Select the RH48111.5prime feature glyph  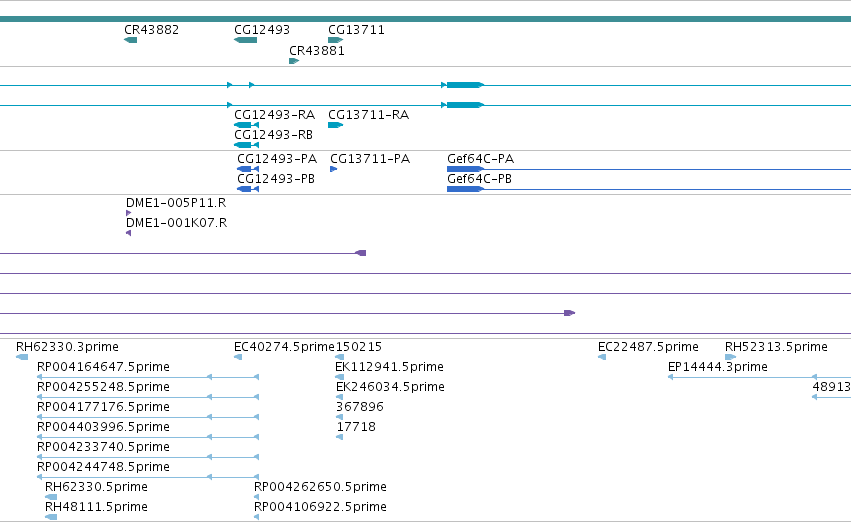51,517
